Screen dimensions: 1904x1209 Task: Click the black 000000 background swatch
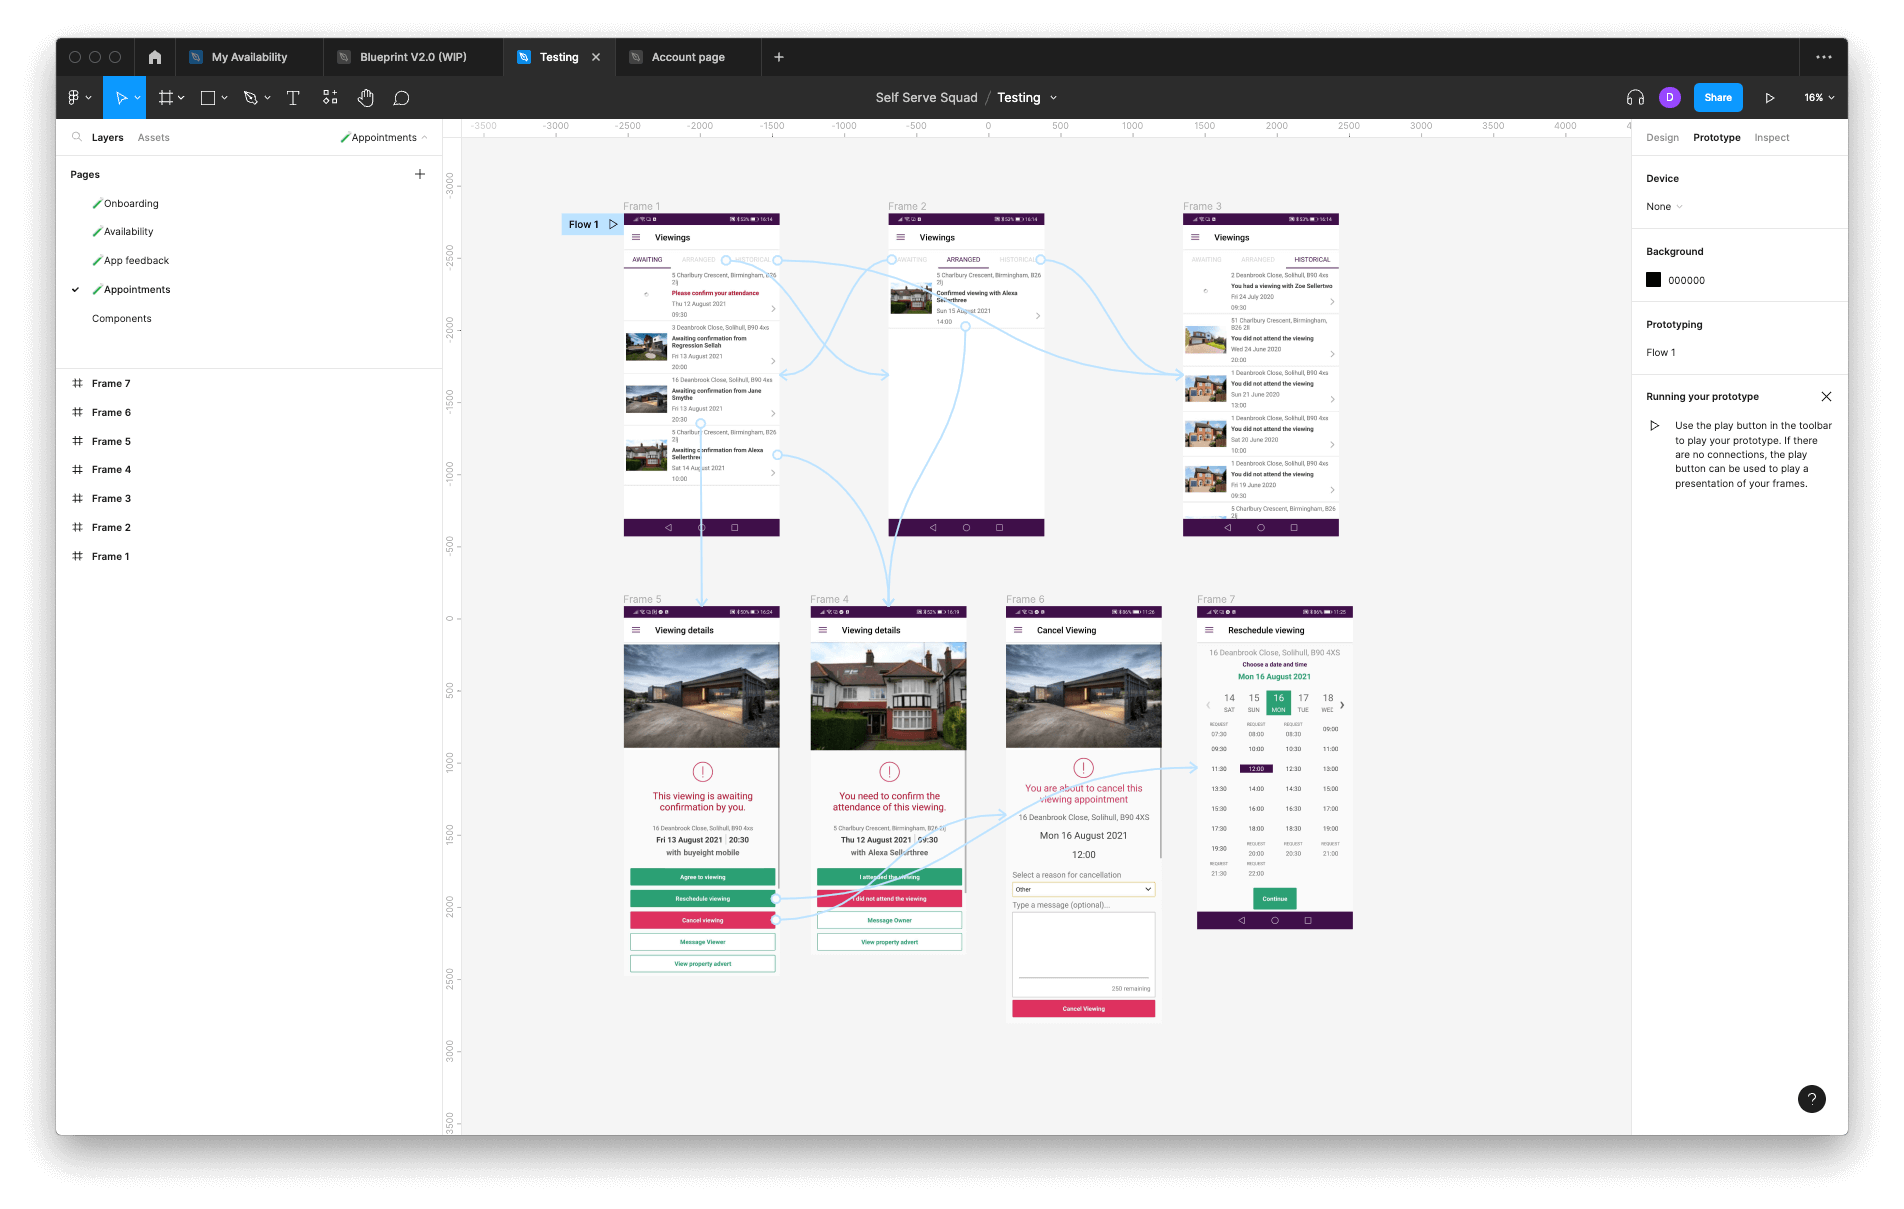tap(1654, 280)
